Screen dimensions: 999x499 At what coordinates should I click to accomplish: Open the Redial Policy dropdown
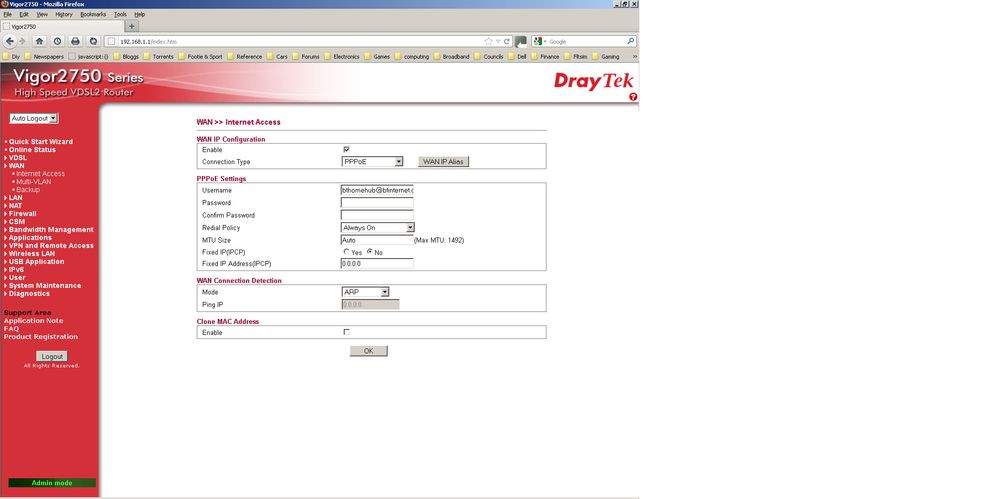coord(378,228)
